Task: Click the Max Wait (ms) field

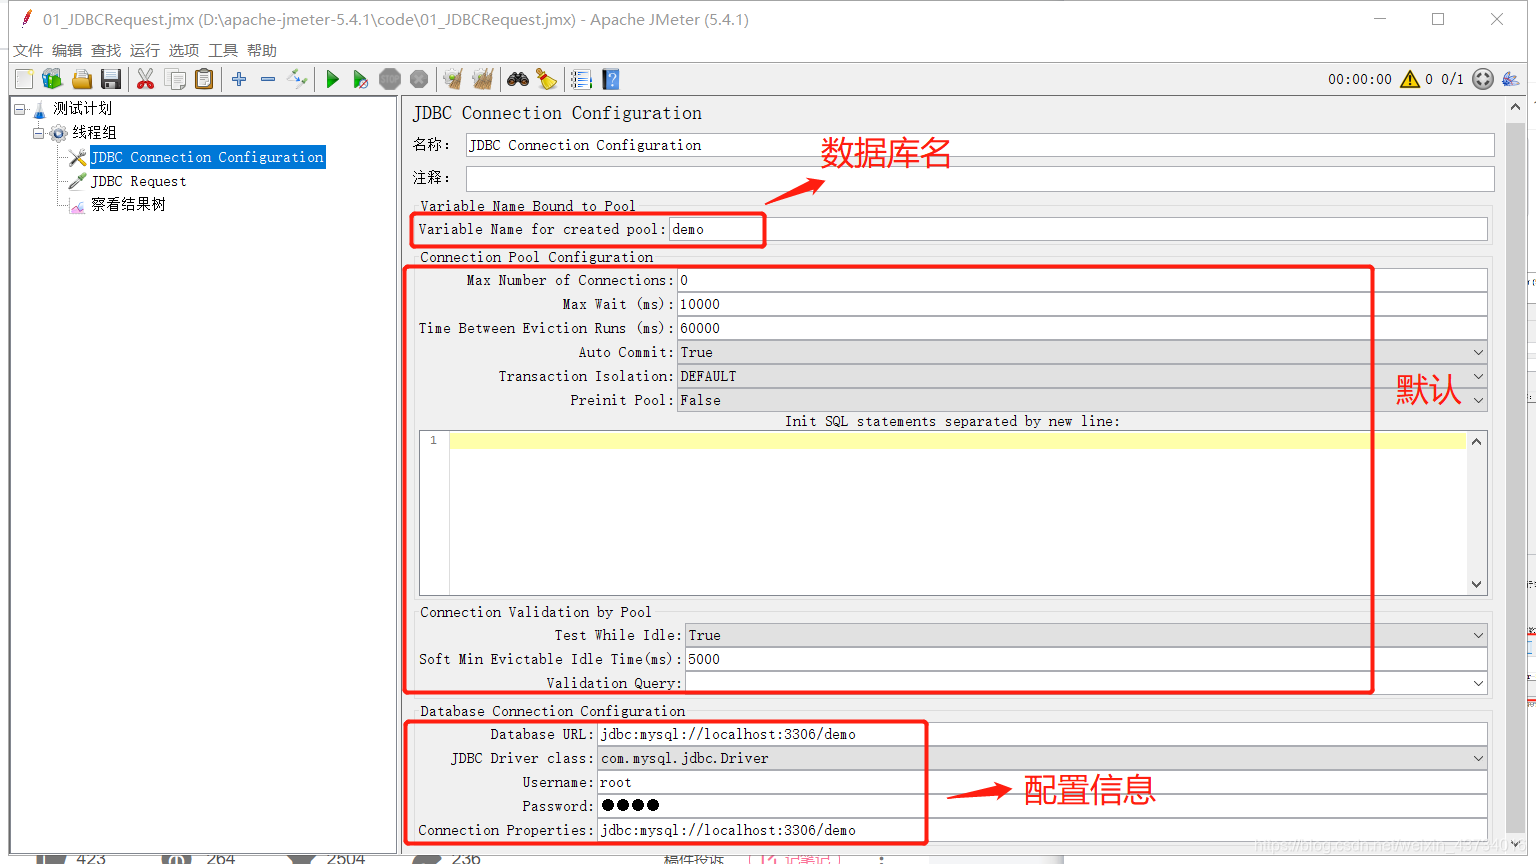Action: pyautogui.click(x=1082, y=304)
